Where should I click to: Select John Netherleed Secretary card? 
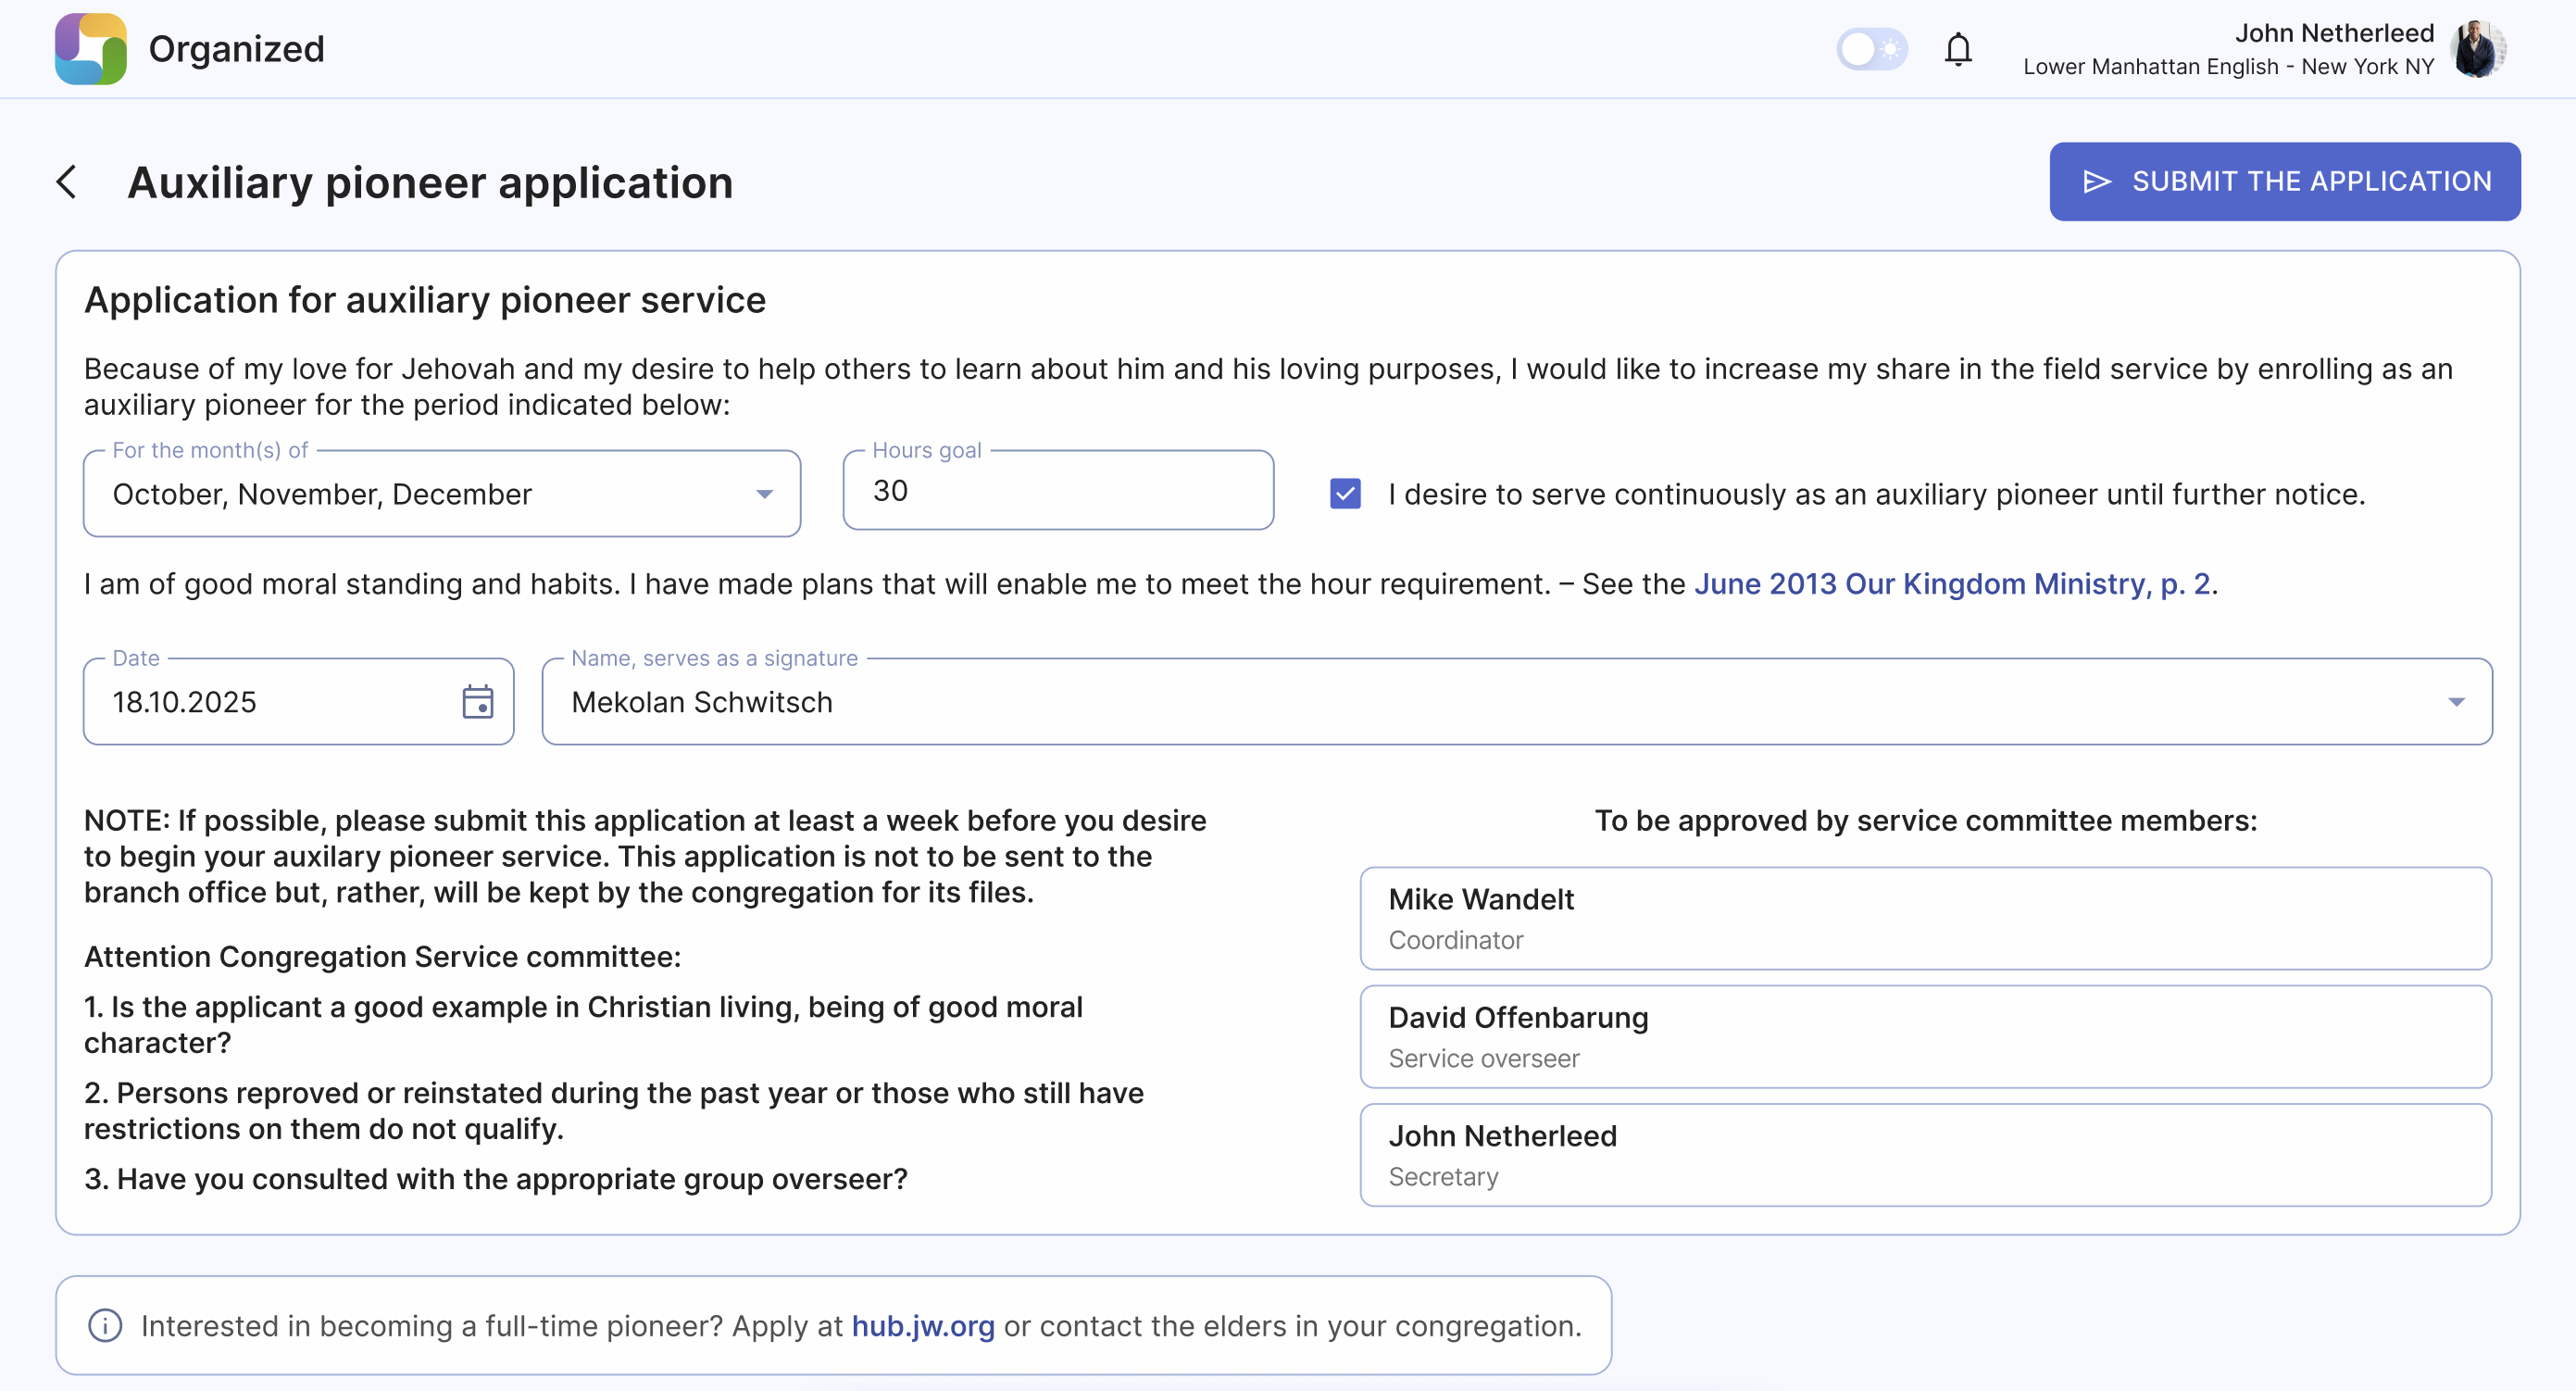pos(1924,1155)
